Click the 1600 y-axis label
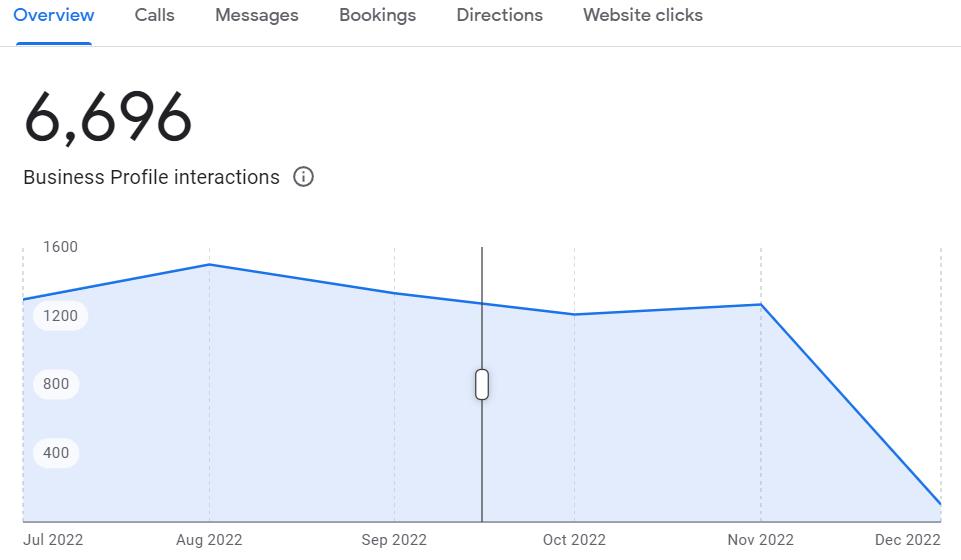 [60, 247]
